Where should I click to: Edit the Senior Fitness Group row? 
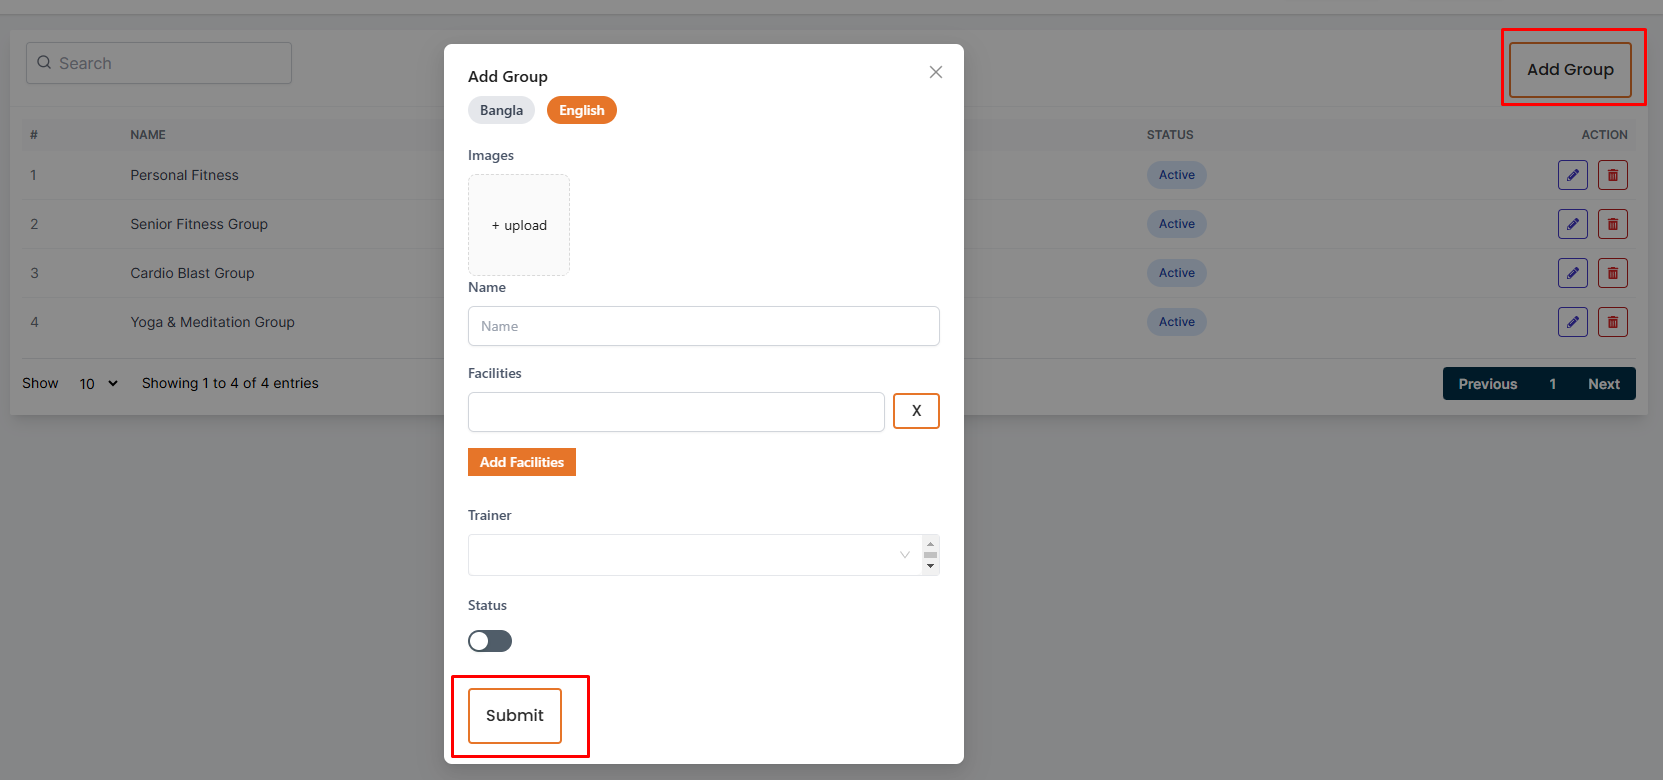(x=1572, y=224)
